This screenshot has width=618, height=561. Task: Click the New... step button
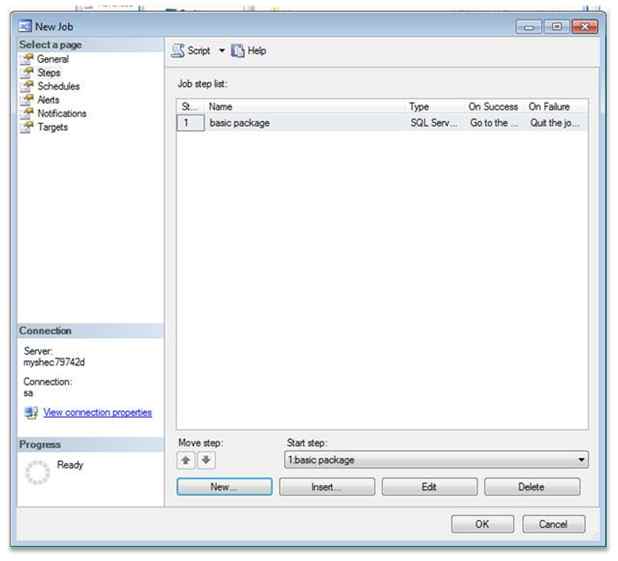[x=224, y=487]
